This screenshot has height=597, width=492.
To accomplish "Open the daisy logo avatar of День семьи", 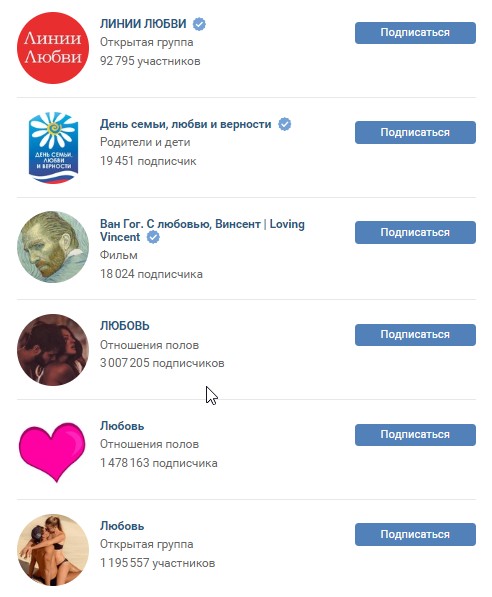I will click(x=53, y=148).
